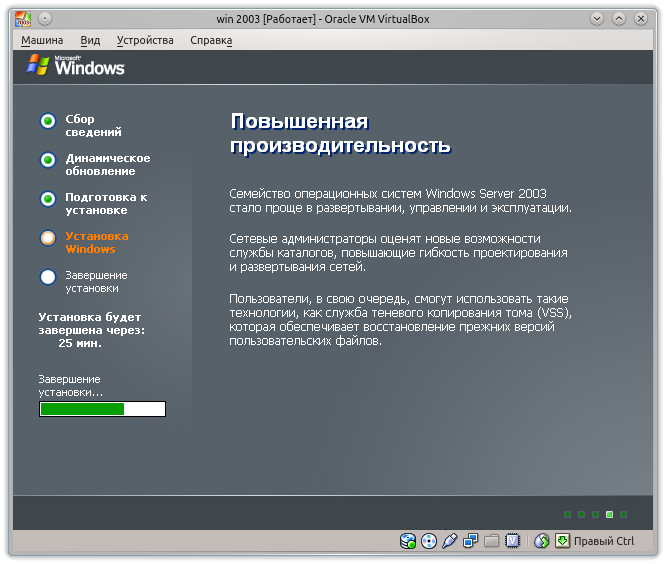Image resolution: width=666 pixels, height=564 pixels.
Task: Click the mouse integration status icon
Action: coord(542,541)
